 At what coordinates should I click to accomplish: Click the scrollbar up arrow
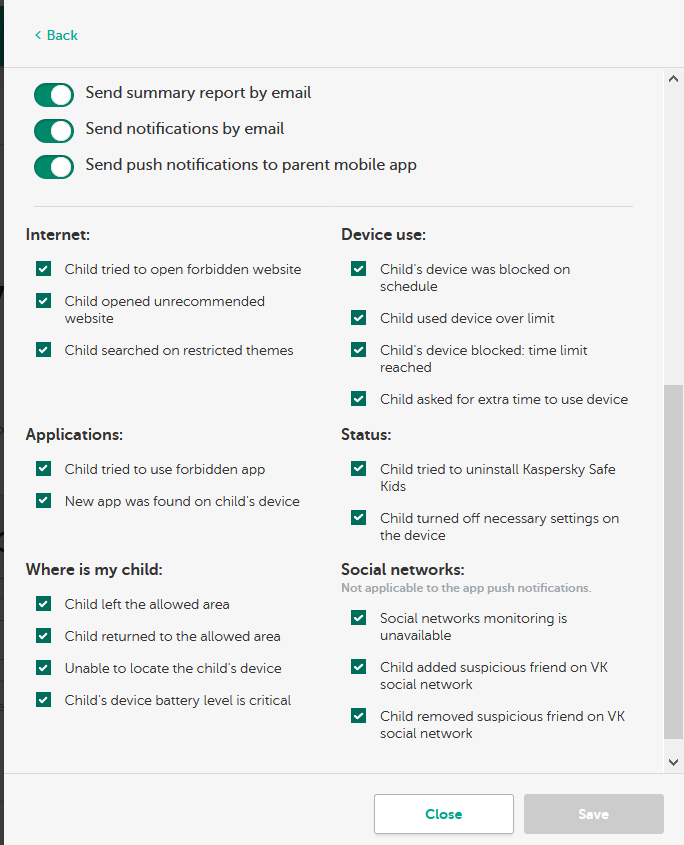pos(673,79)
